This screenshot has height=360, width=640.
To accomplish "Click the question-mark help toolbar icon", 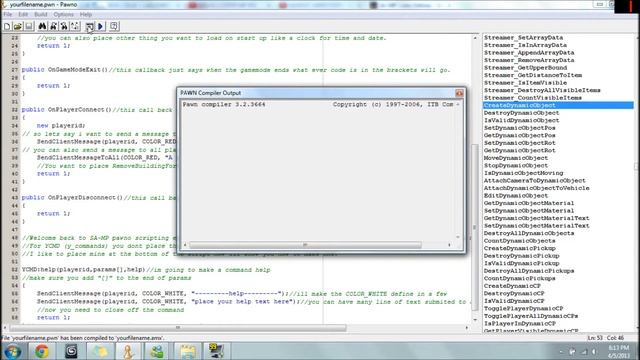I will [114, 27].
